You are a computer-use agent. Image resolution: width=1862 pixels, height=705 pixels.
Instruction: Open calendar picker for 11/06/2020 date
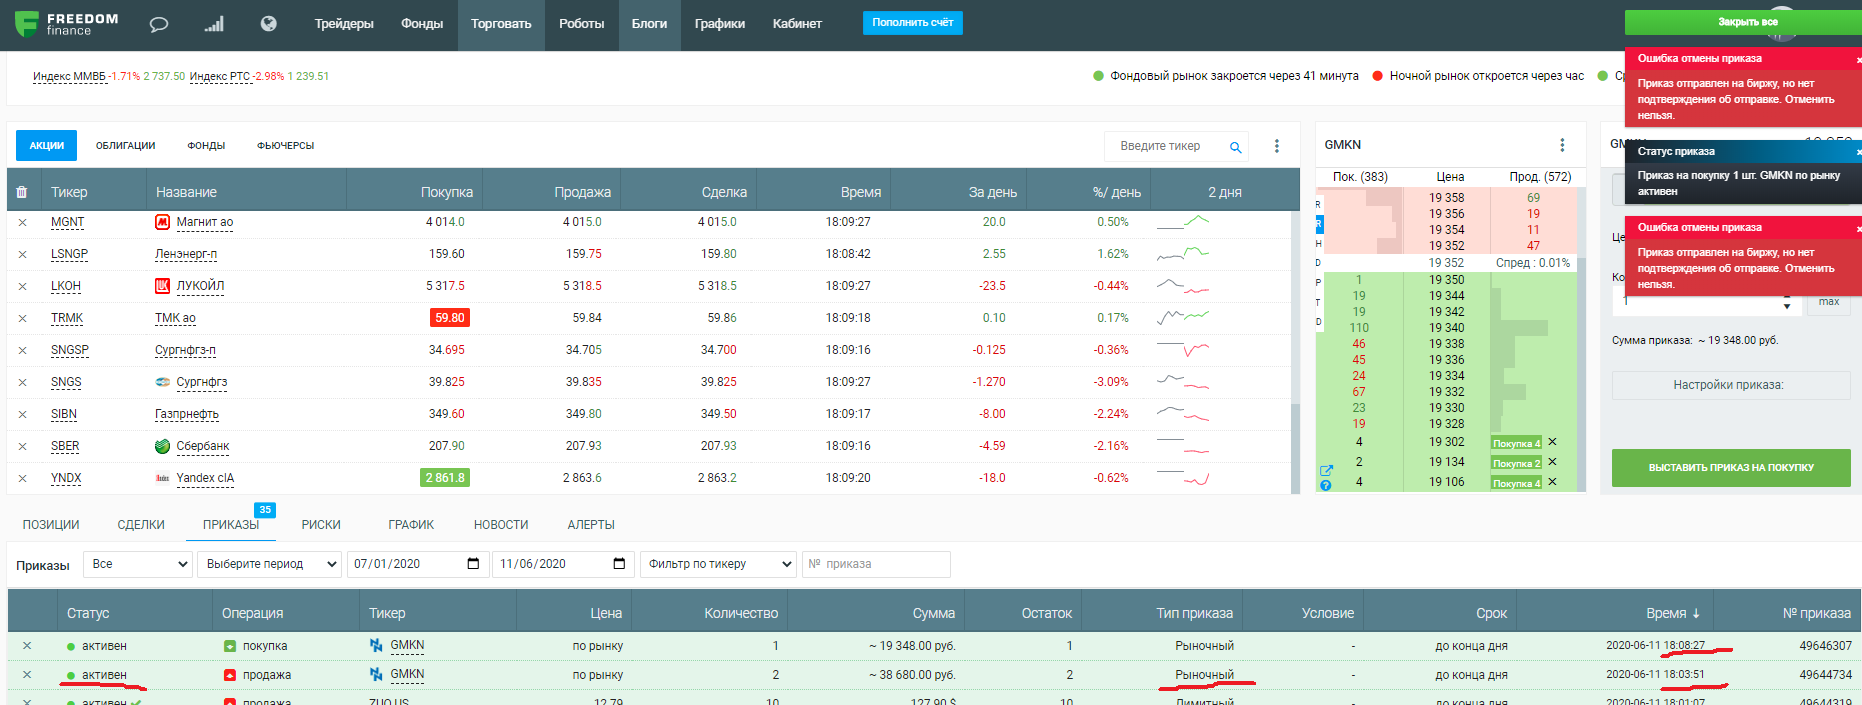pos(619,564)
